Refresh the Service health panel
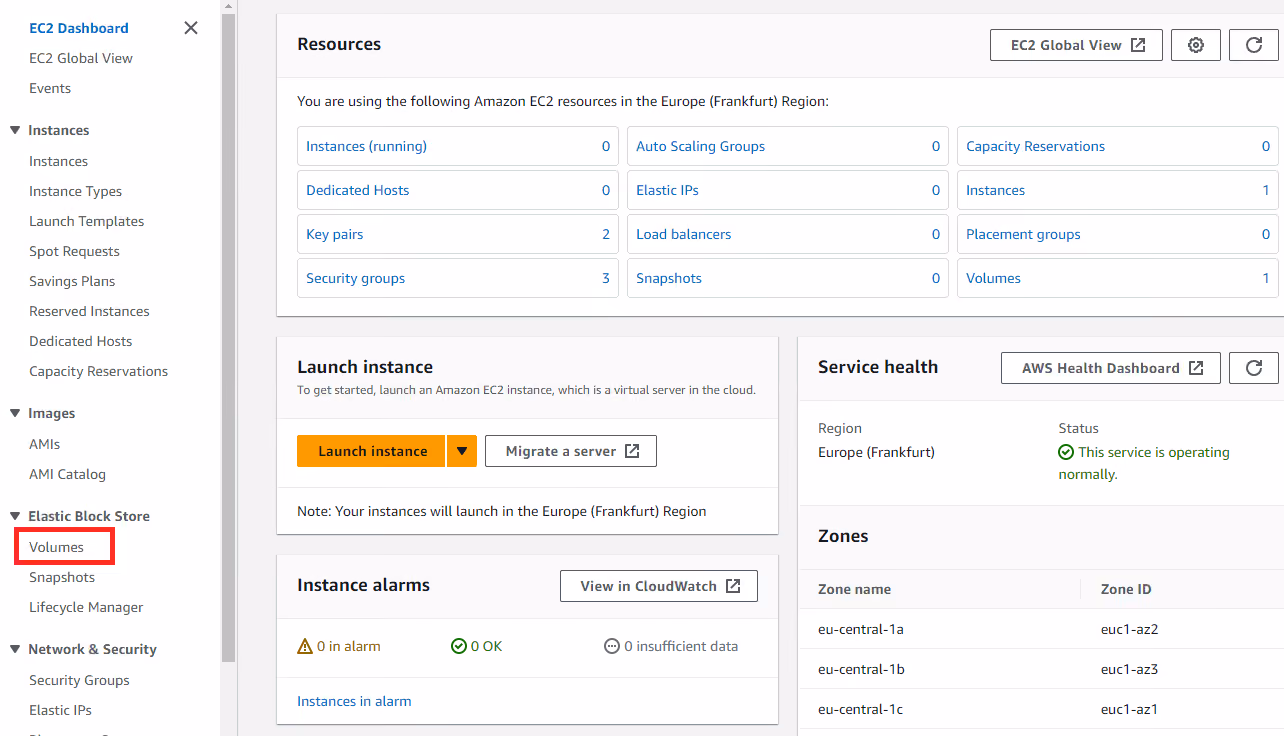1284x736 pixels. [1254, 368]
